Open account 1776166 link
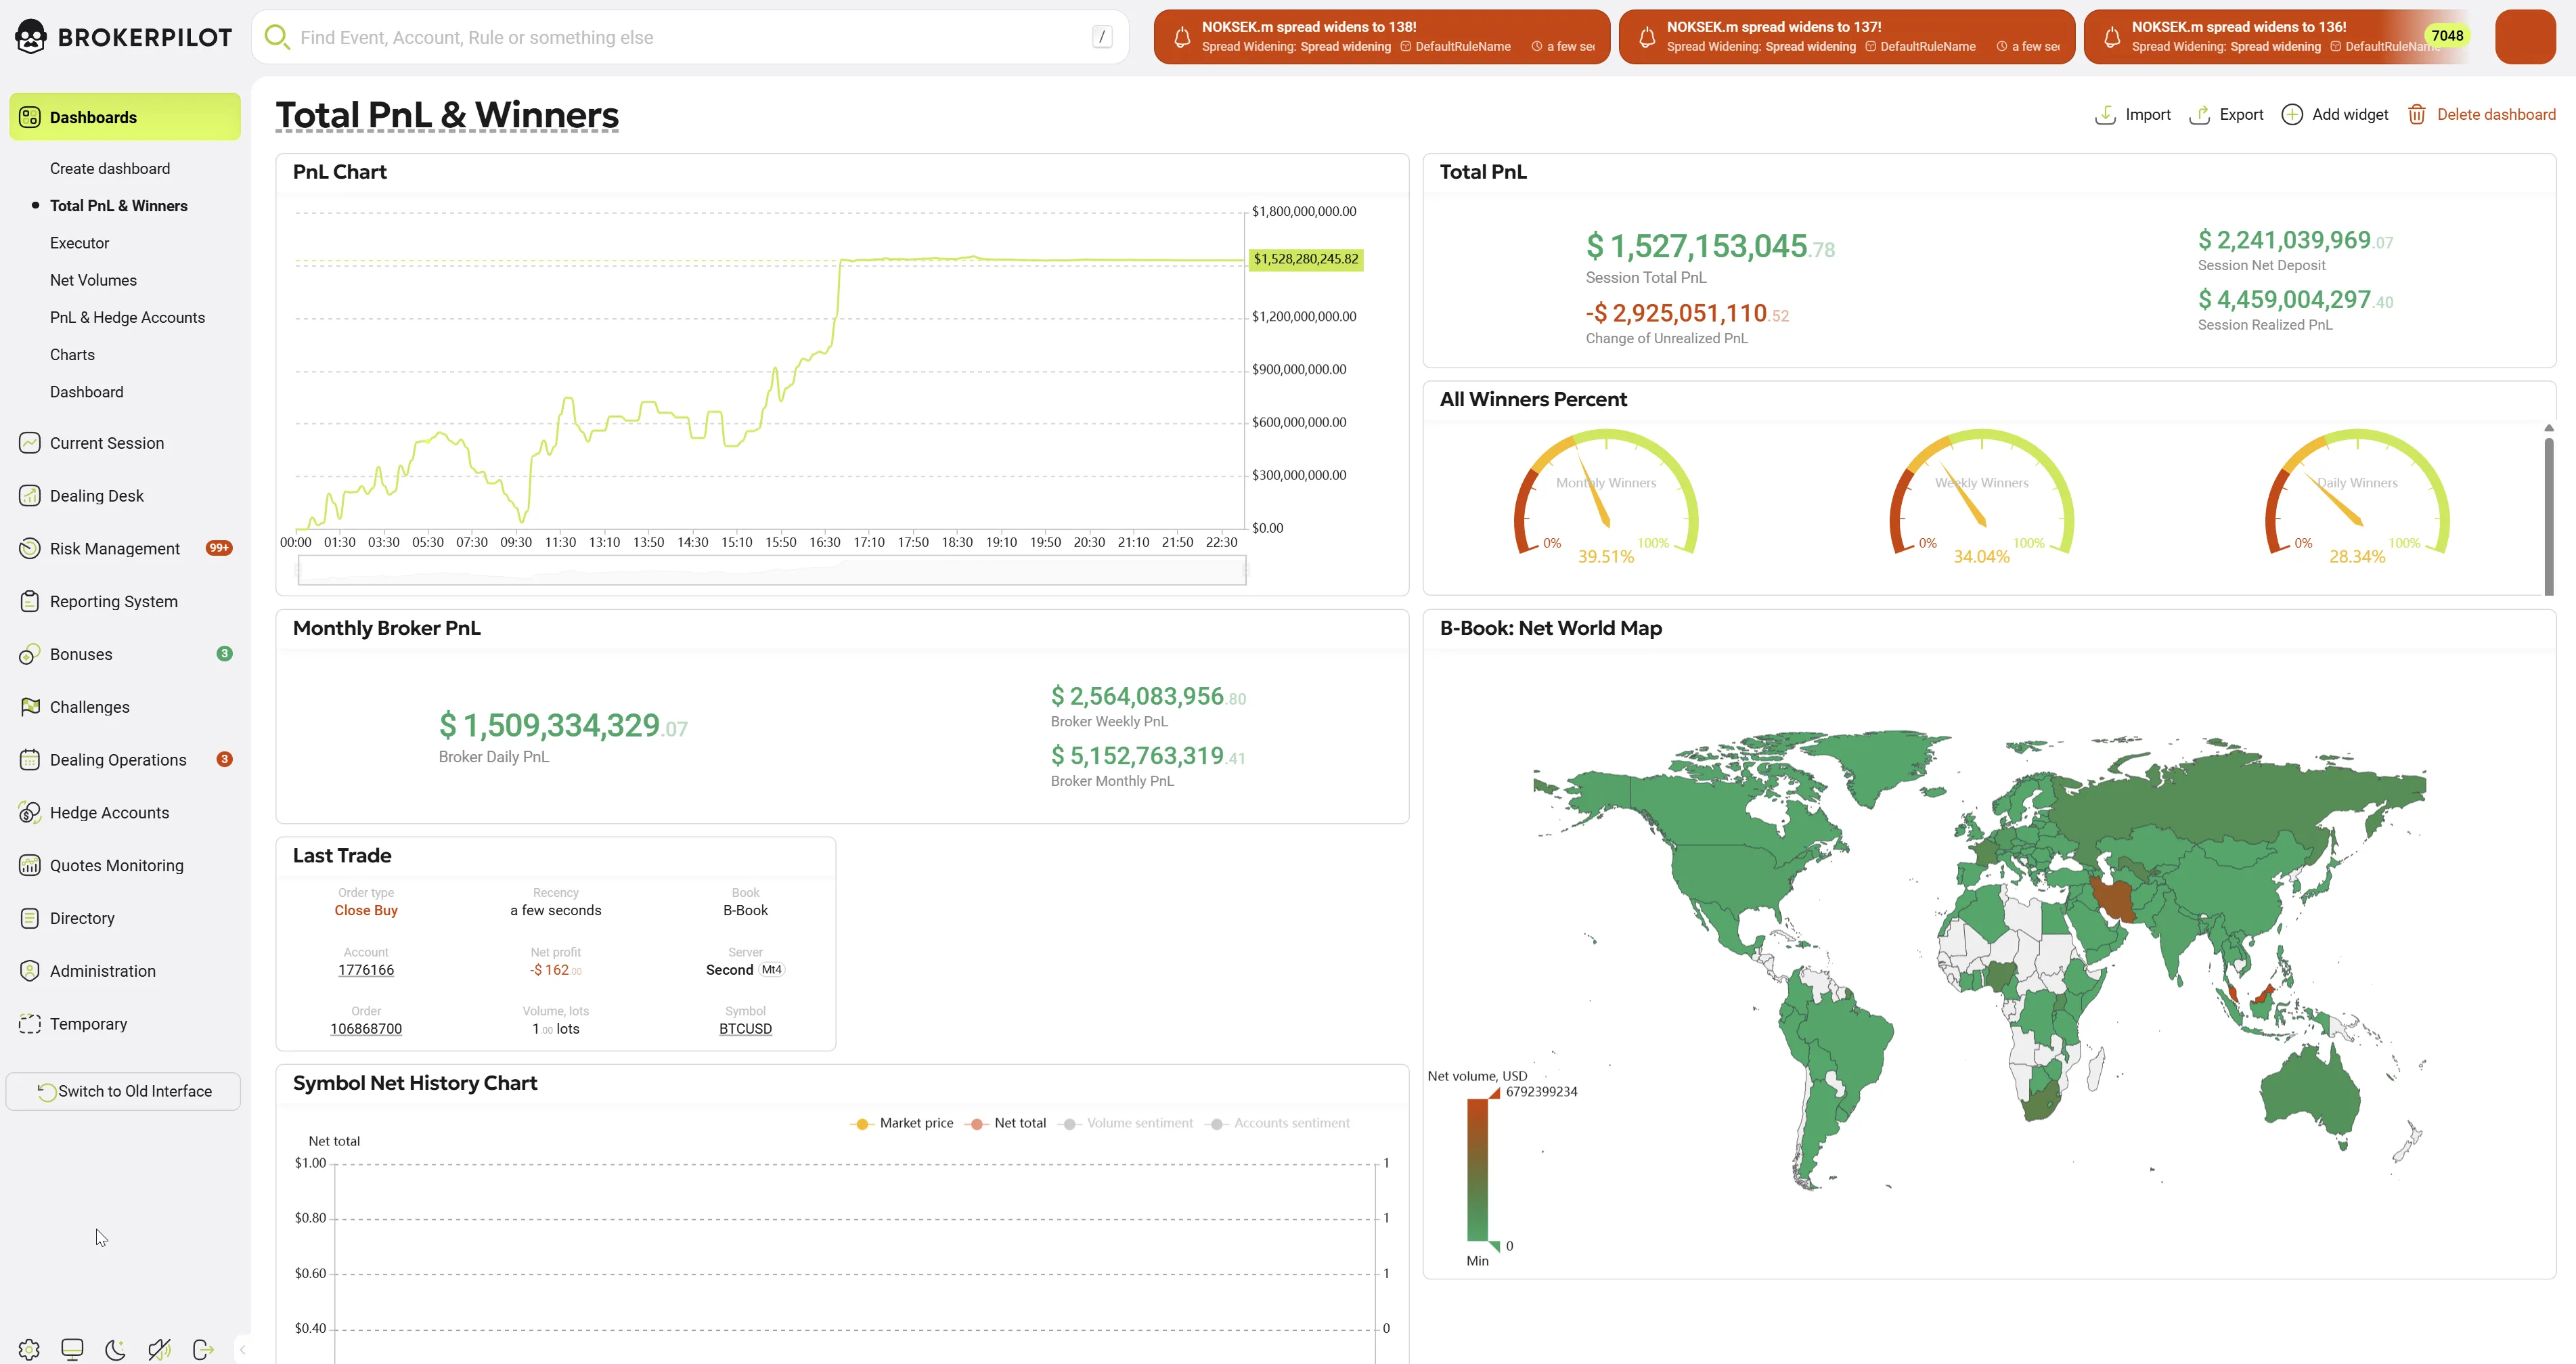 366,970
